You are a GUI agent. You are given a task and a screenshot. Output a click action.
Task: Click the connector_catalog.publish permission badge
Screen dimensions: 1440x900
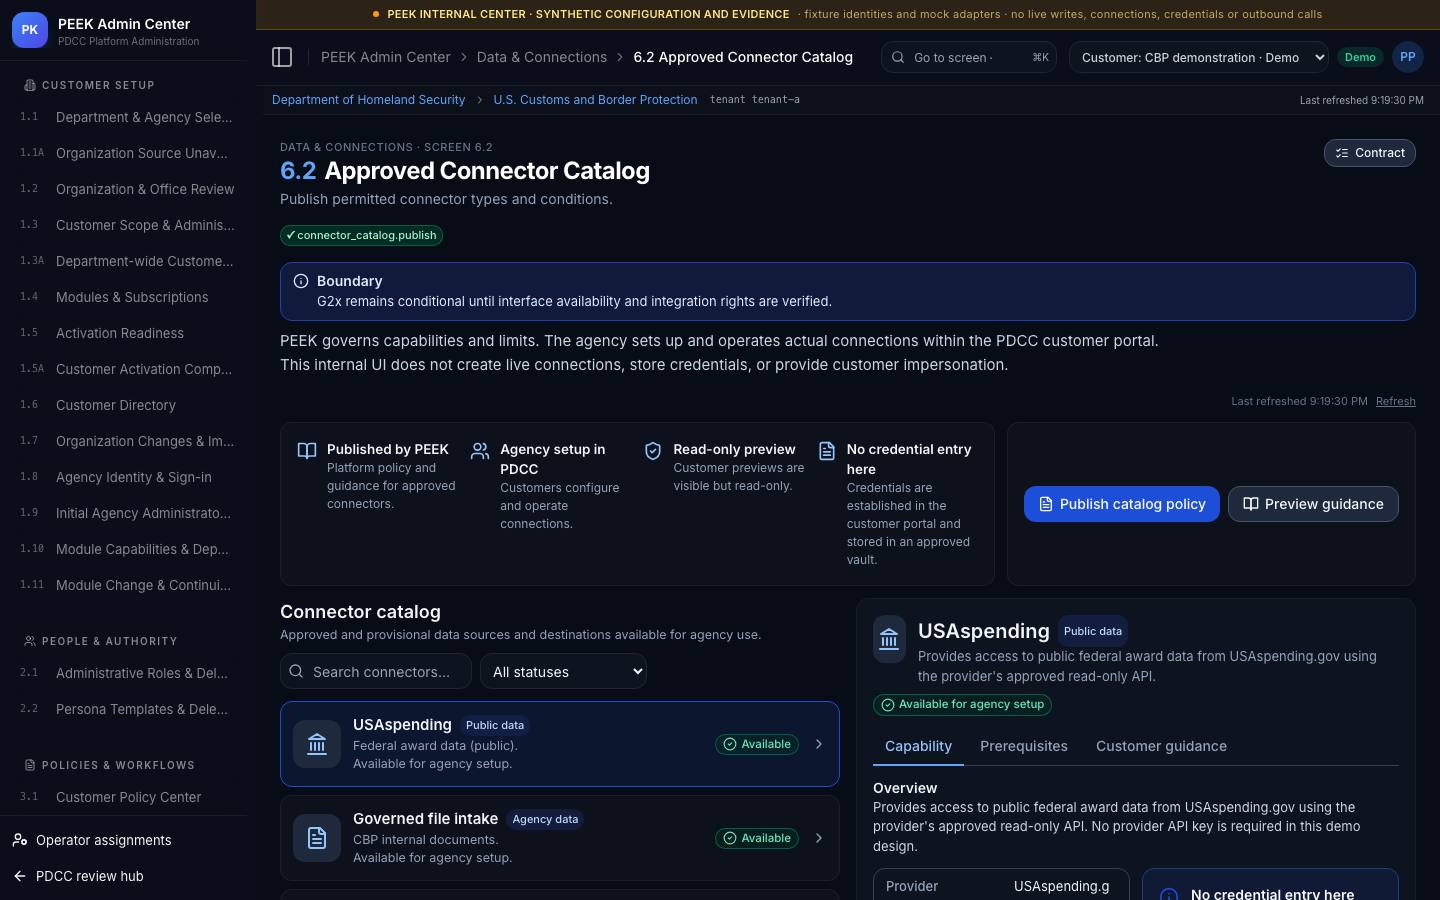(361, 235)
